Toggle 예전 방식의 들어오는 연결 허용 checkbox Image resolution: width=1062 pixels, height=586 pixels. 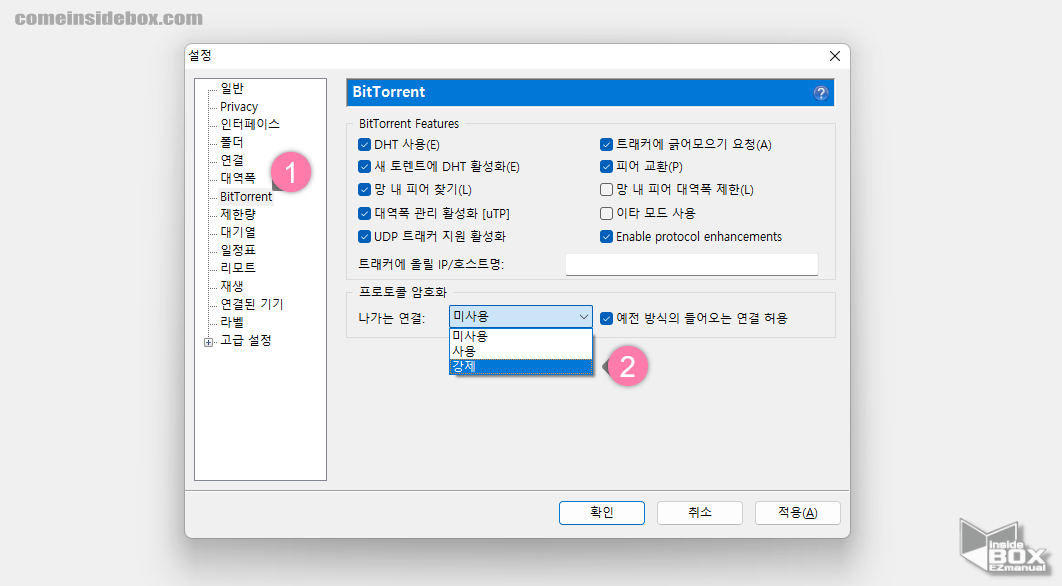click(606, 318)
